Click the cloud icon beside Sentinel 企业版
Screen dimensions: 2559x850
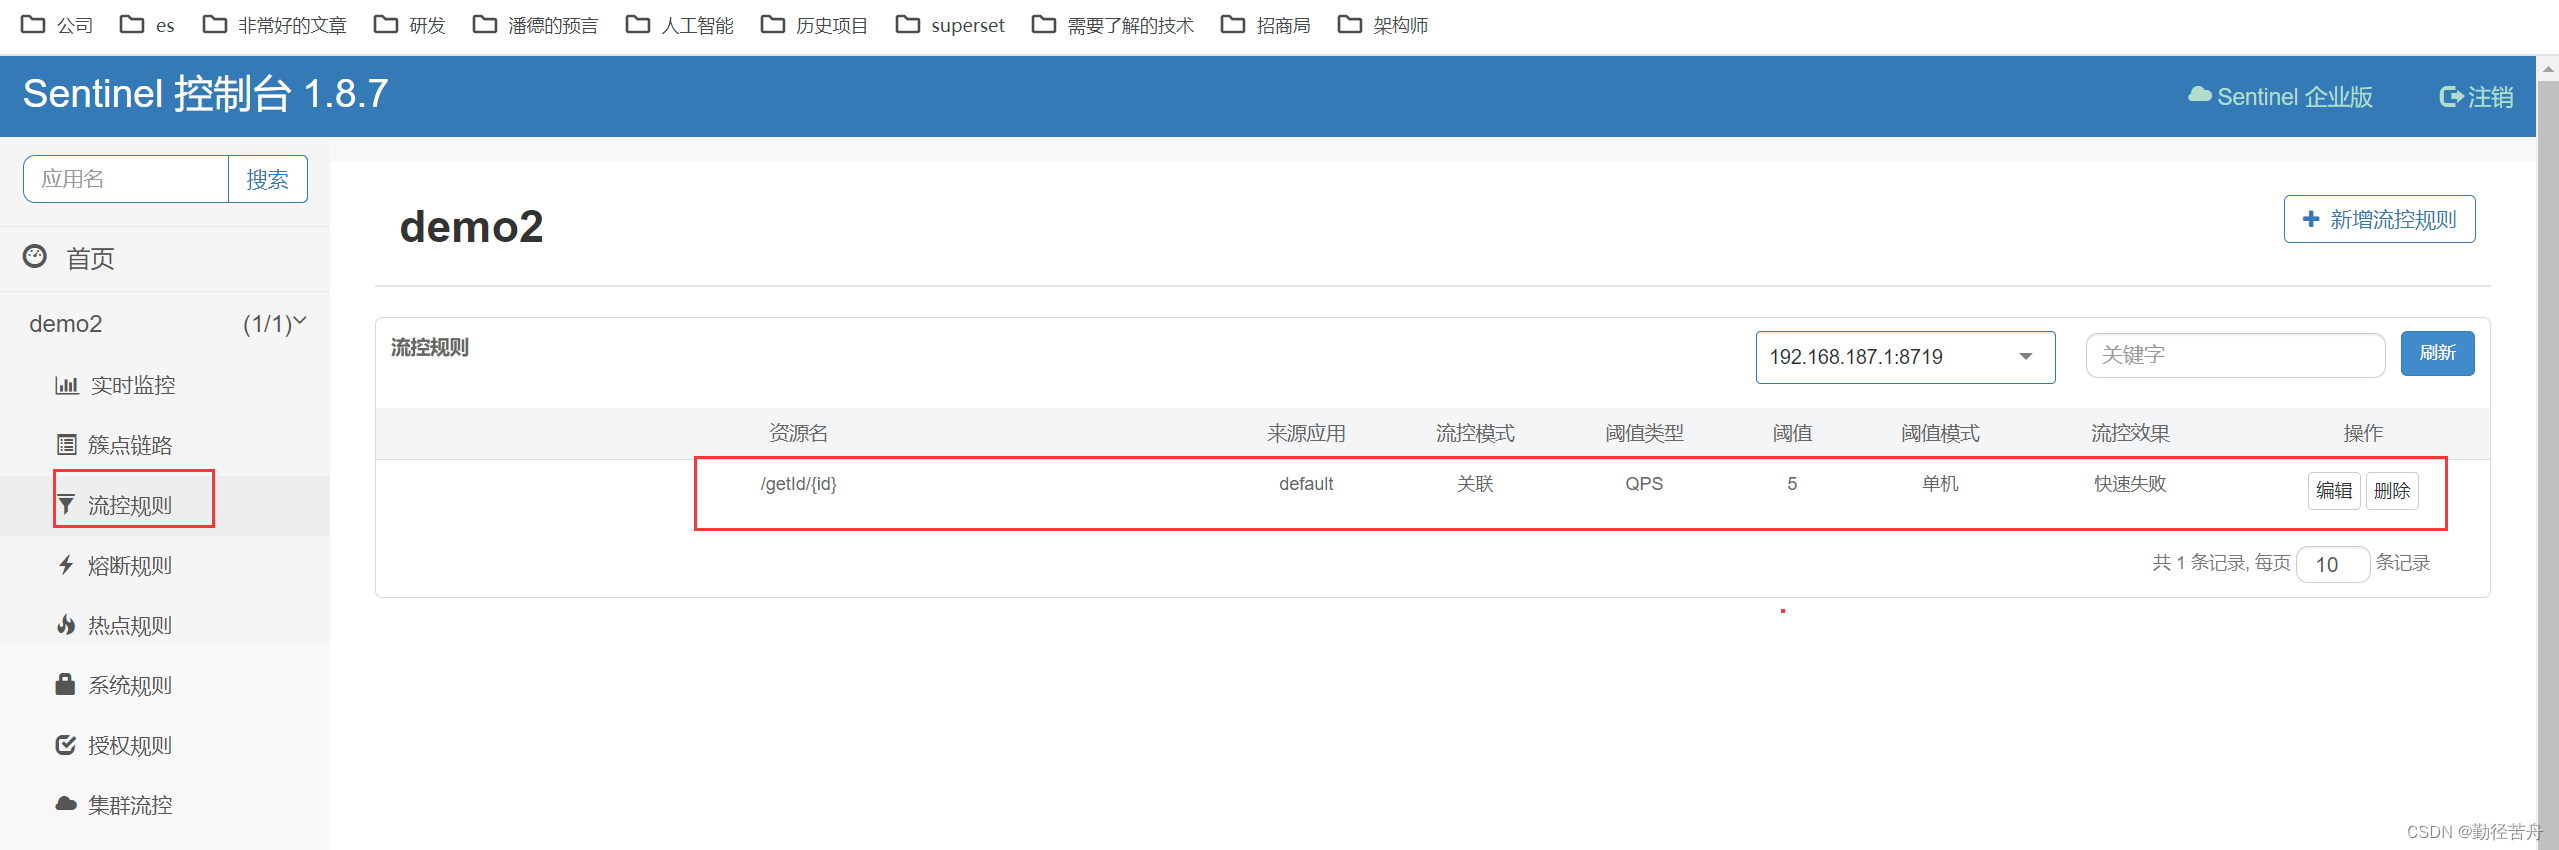click(x=2200, y=95)
